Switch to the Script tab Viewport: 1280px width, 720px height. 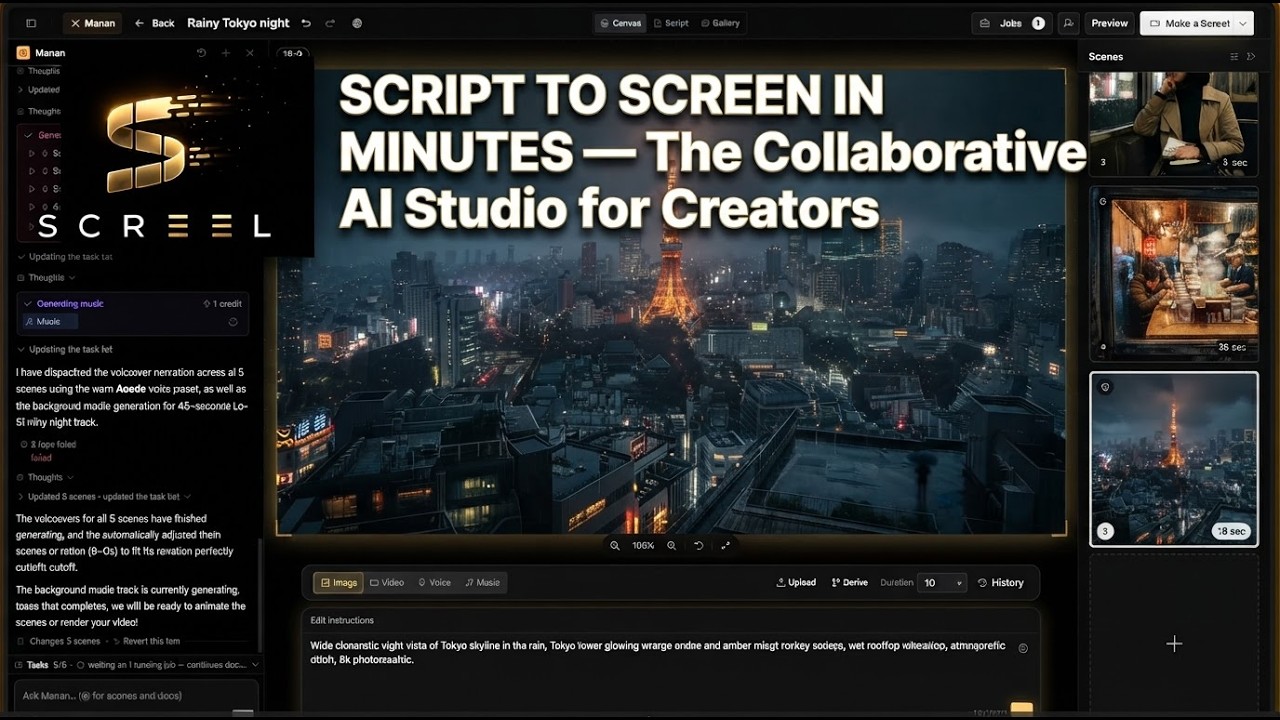(671, 23)
